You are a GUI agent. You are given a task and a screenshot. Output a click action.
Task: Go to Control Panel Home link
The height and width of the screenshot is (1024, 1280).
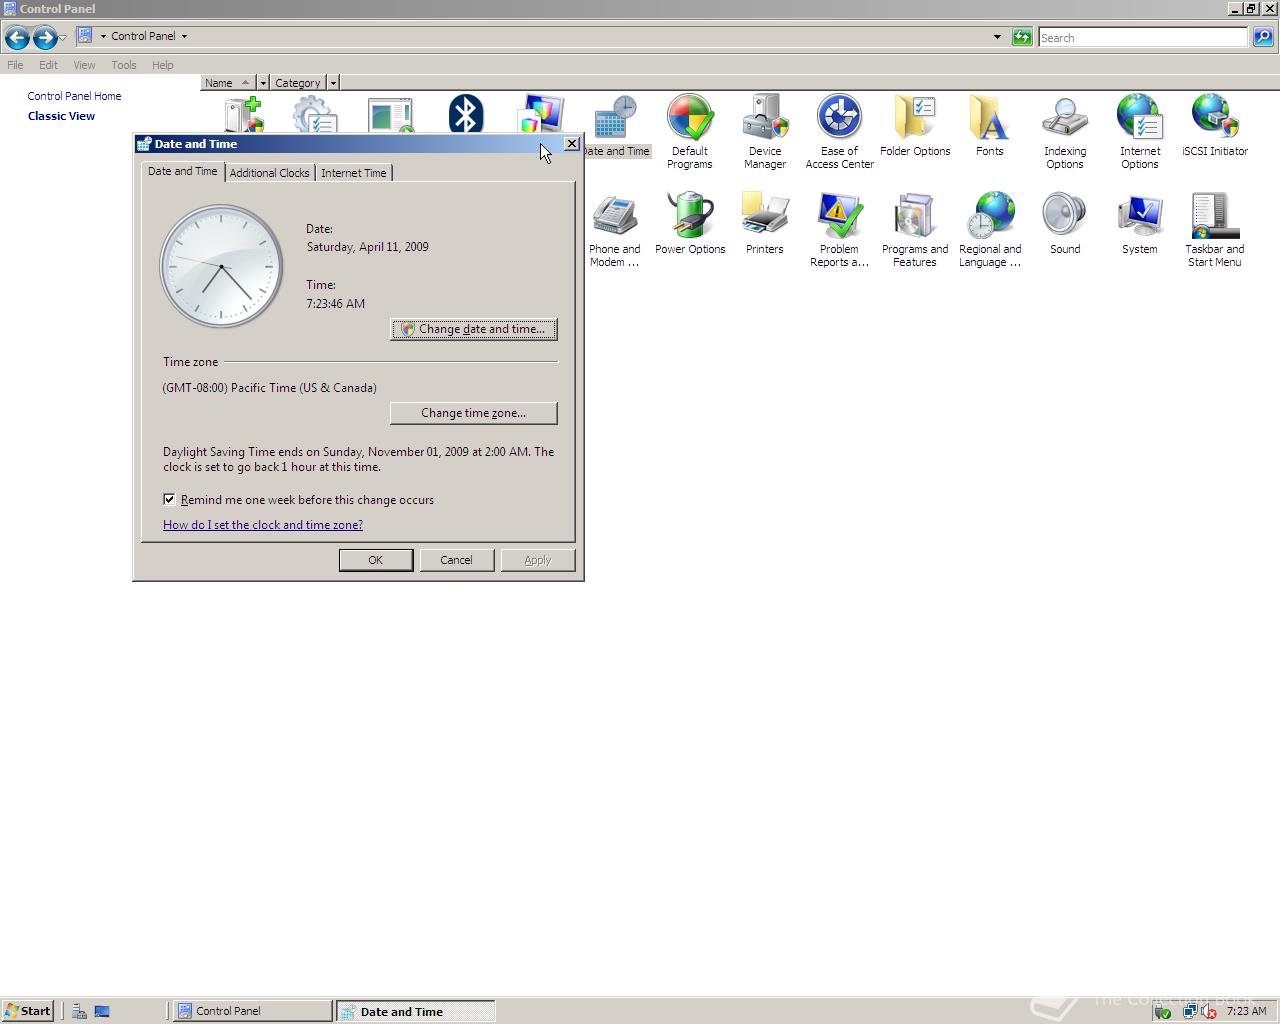pyautogui.click(x=74, y=96)
